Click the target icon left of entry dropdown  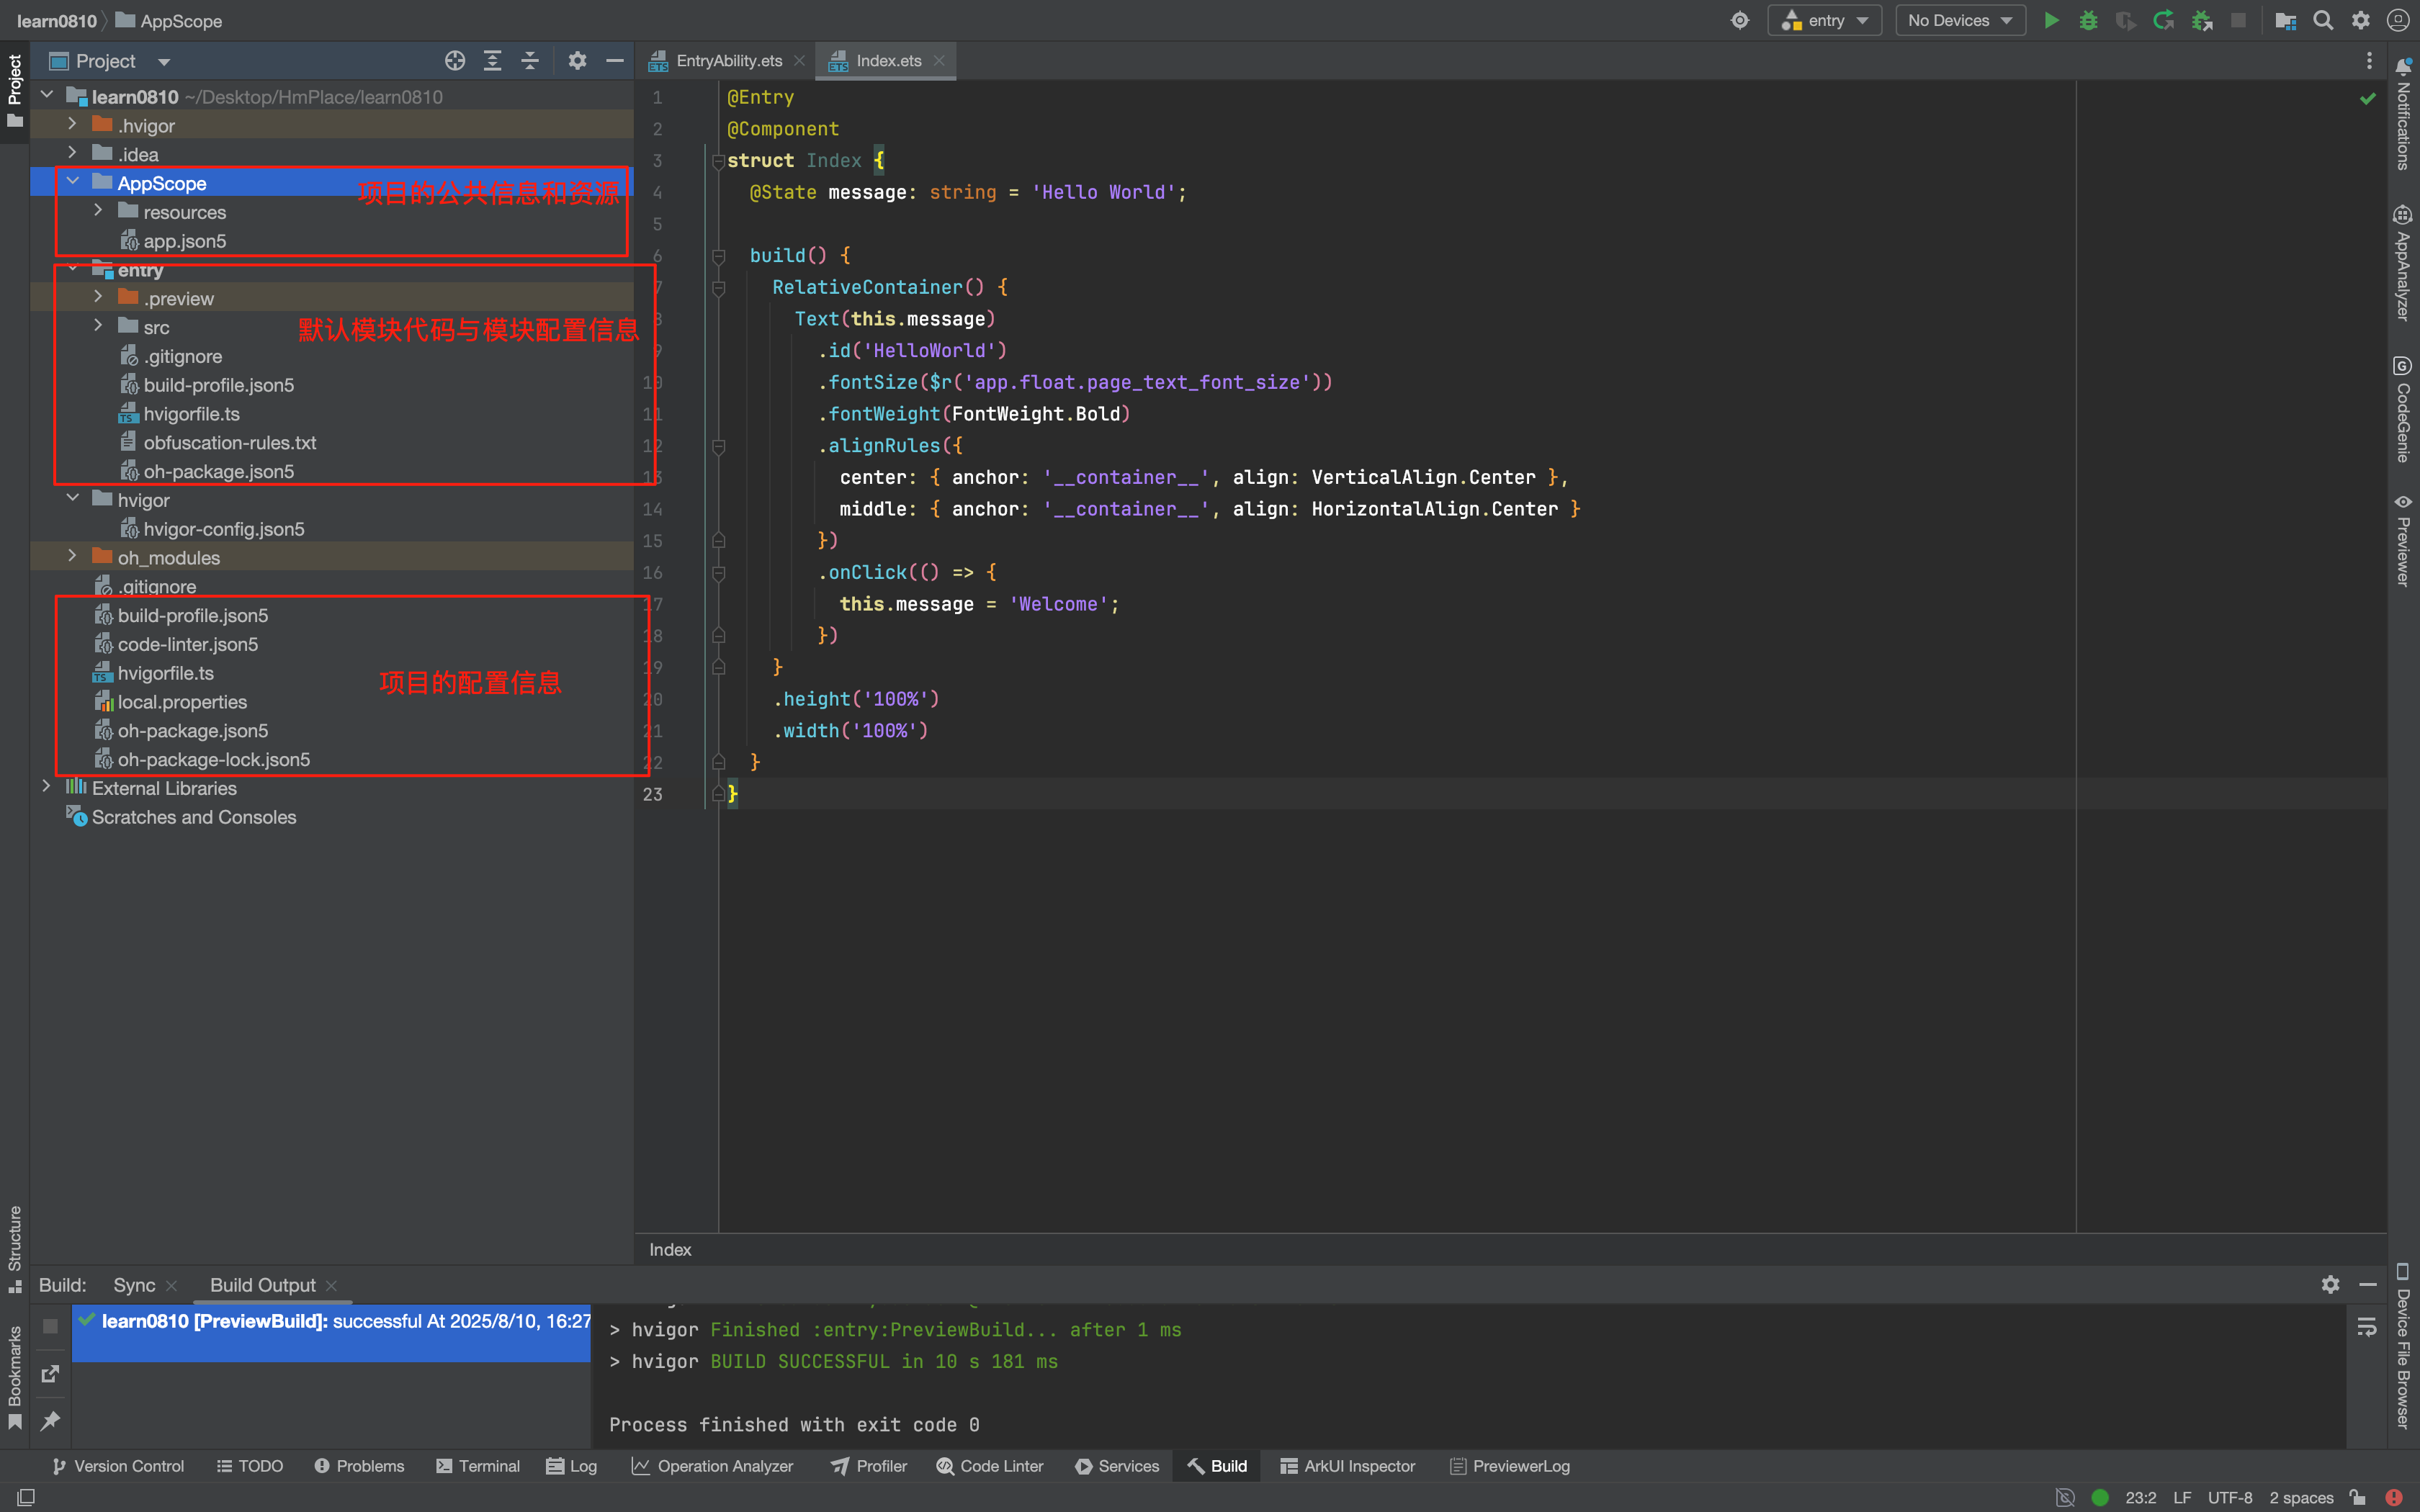point(1740,20)
